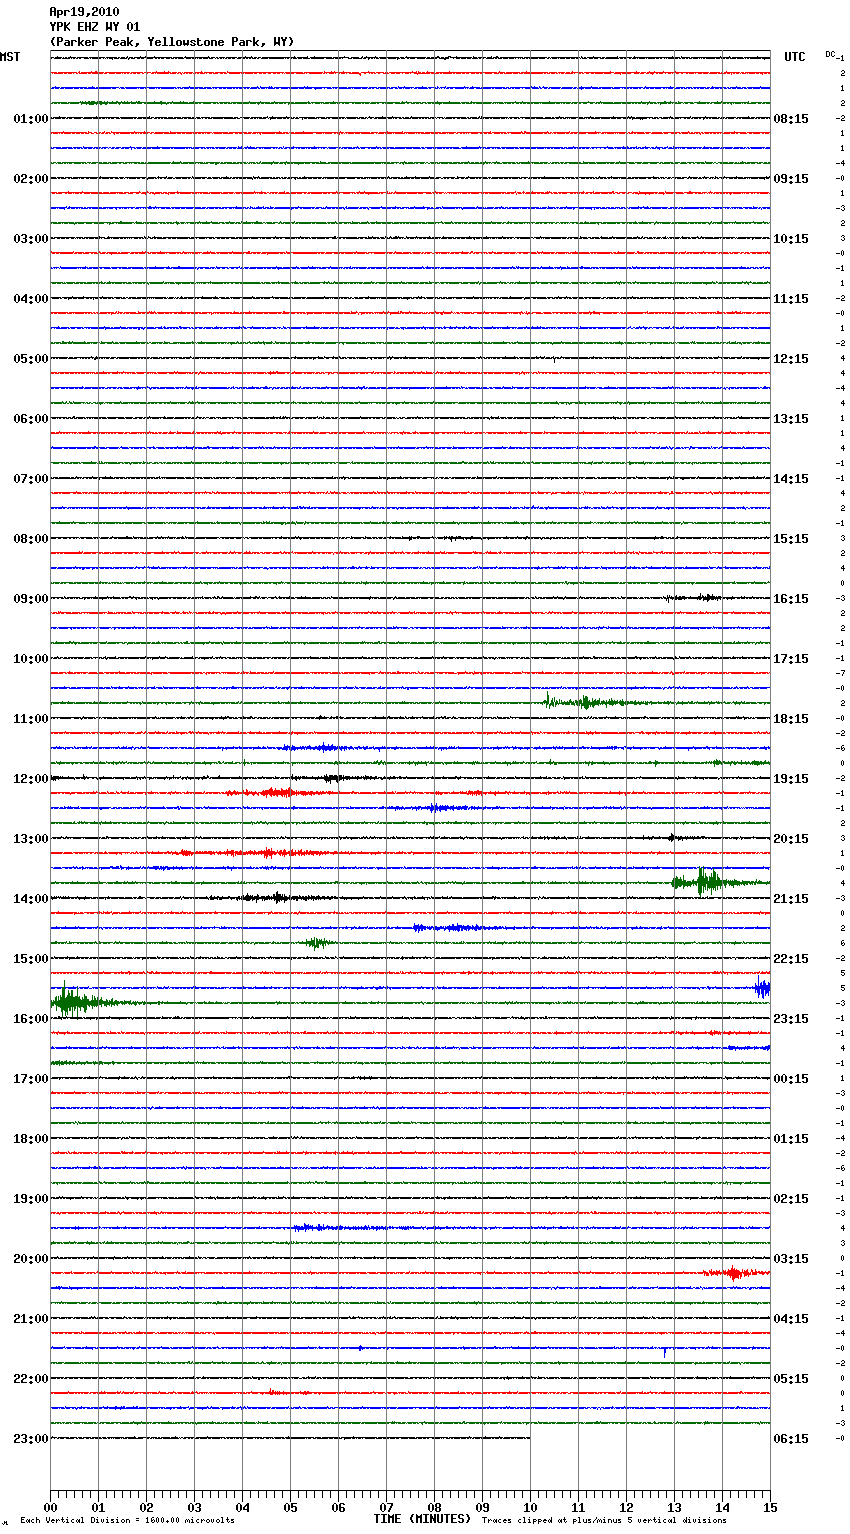The image size is (850, 1534).
Task: Click minute-axis tick label '05'
Action: 290,1507
